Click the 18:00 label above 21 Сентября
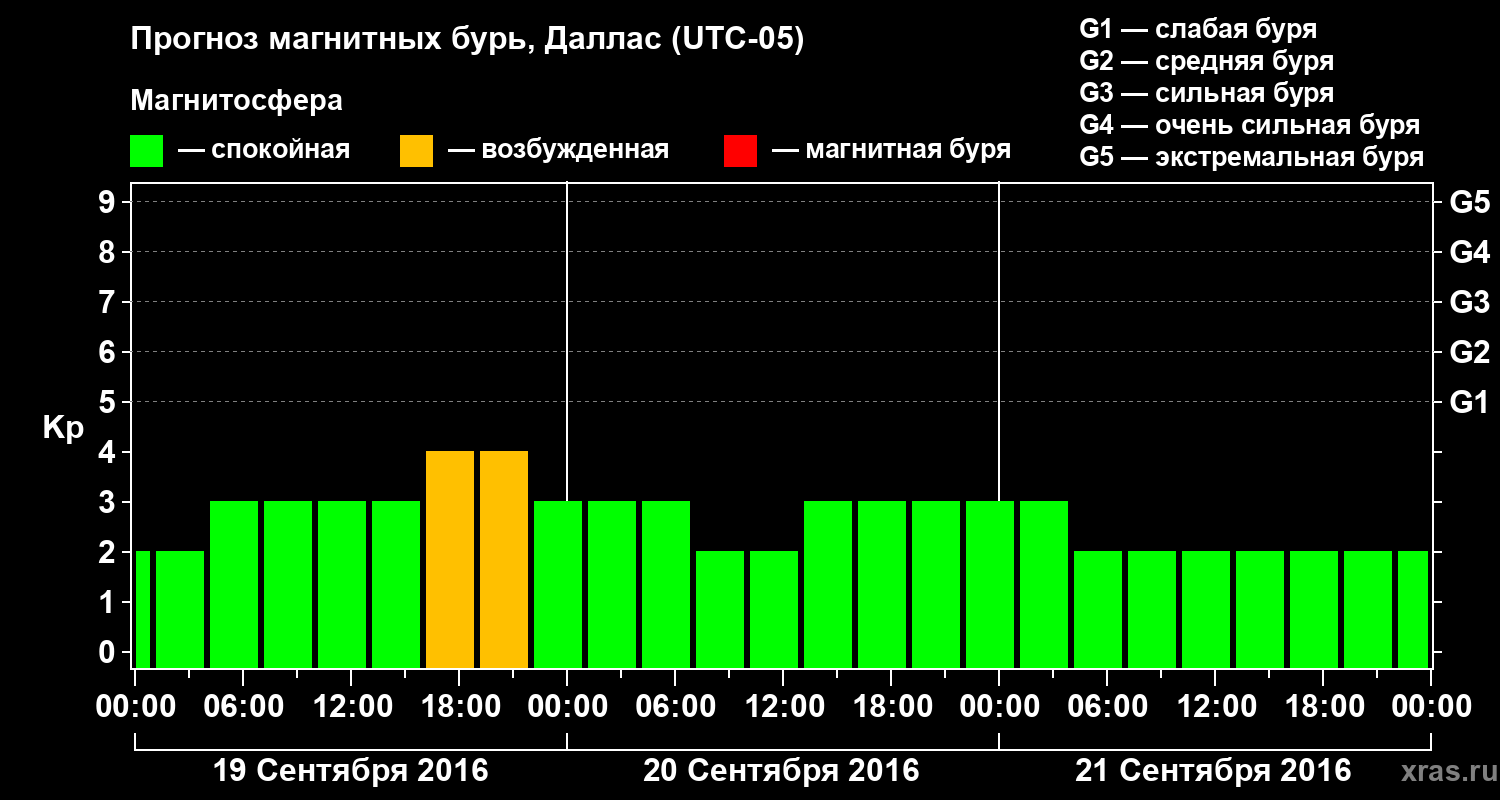The width and height of the screenshot is (1500, 800). coord(1323,707)
